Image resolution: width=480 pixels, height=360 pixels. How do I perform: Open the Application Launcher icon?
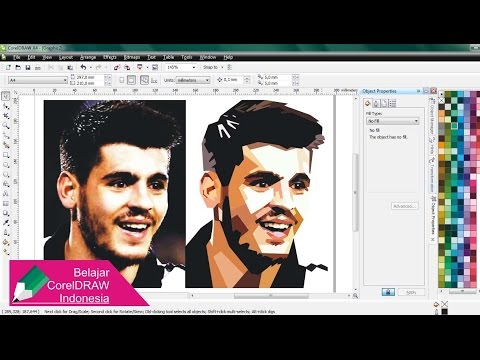click(140, 68)
